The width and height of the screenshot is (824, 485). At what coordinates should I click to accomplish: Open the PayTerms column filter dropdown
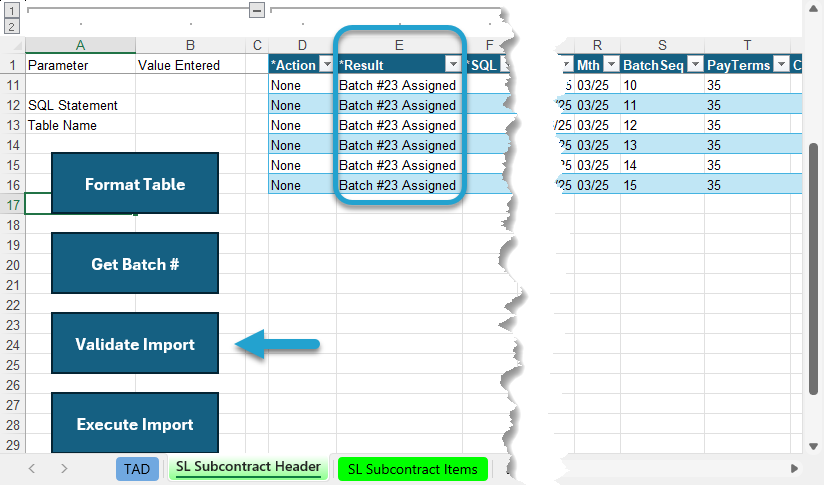781,65
